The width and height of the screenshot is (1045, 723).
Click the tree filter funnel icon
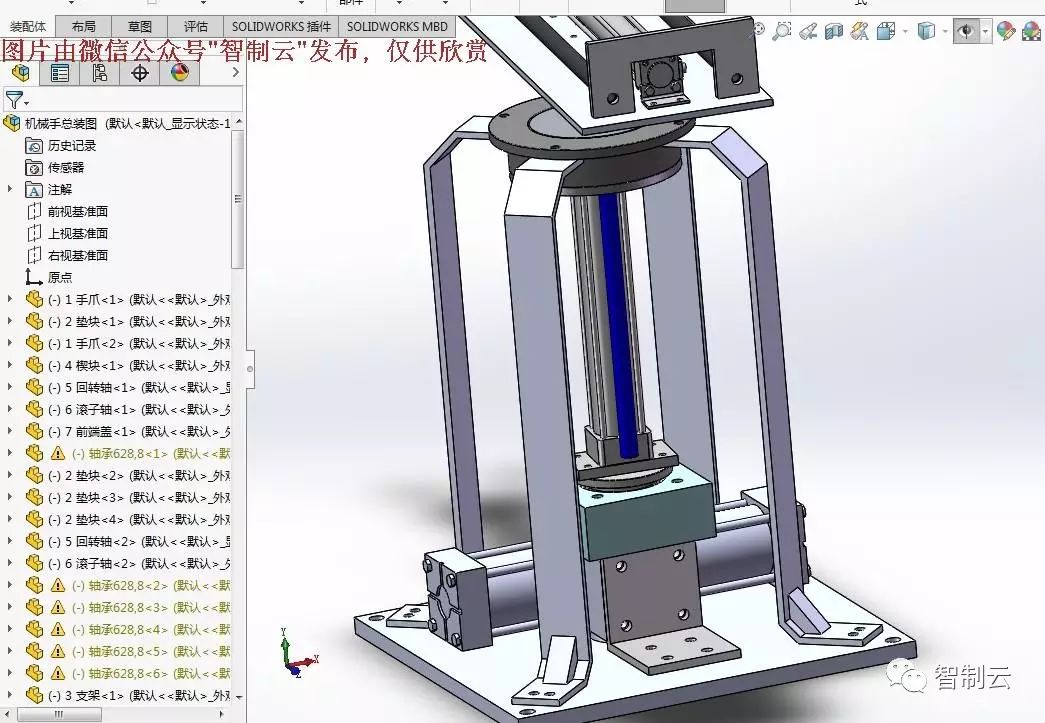tap(13, 100)
